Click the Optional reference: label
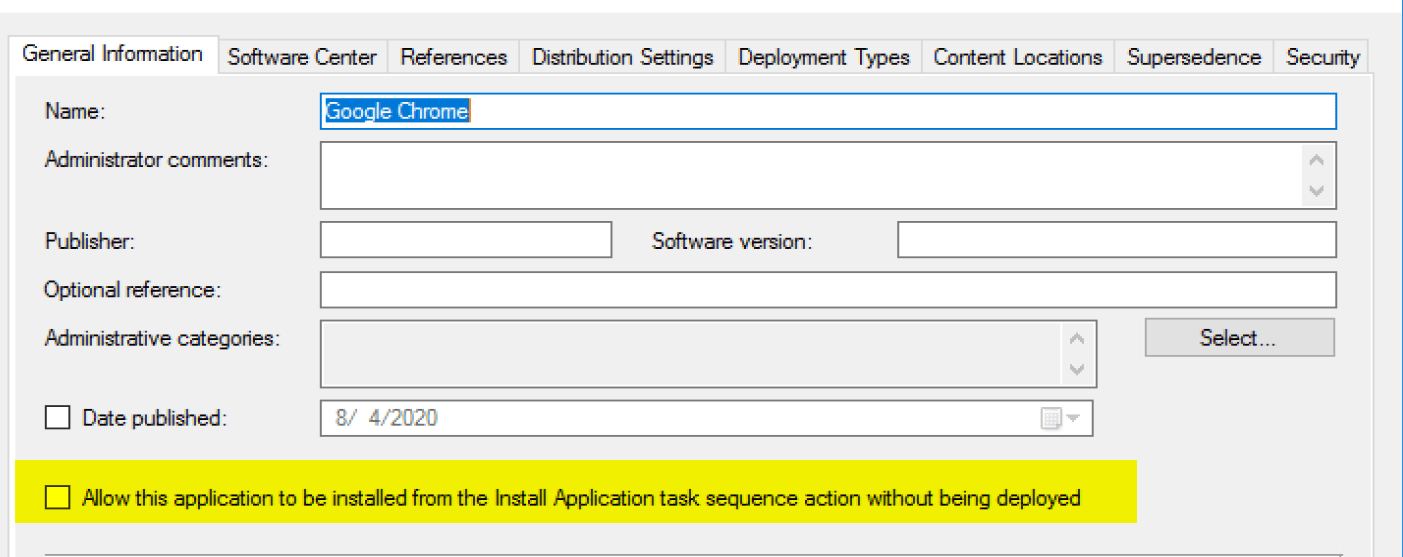The height and width of the screenshot is (557, 1403). coord(132,290)
